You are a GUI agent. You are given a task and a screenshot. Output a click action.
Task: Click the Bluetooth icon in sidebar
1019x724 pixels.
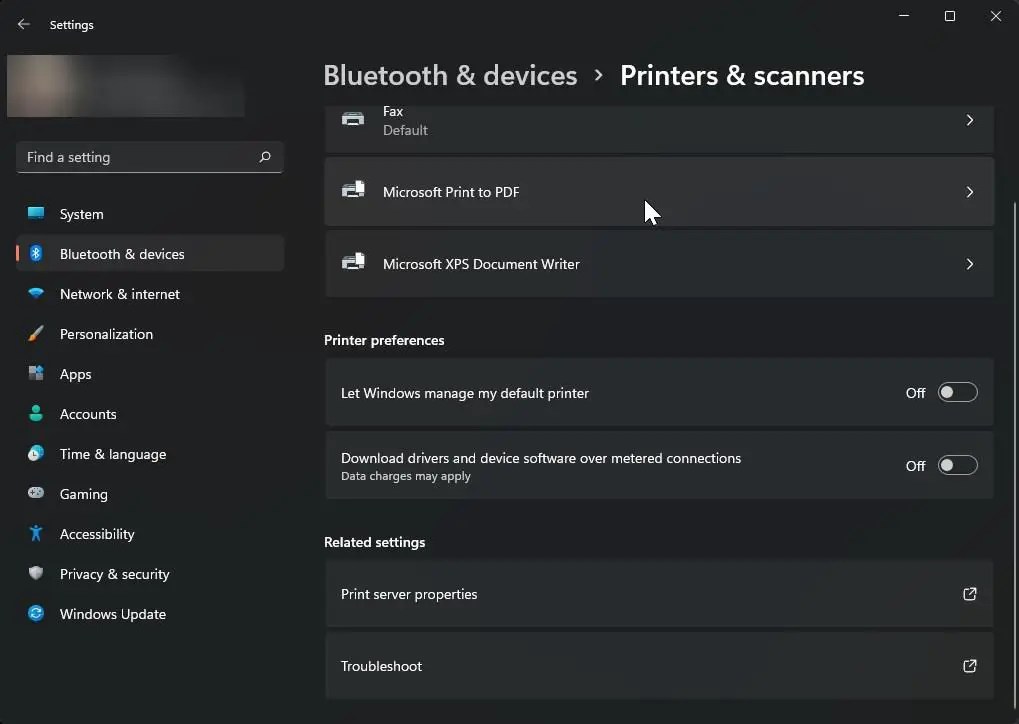(36, 253)
